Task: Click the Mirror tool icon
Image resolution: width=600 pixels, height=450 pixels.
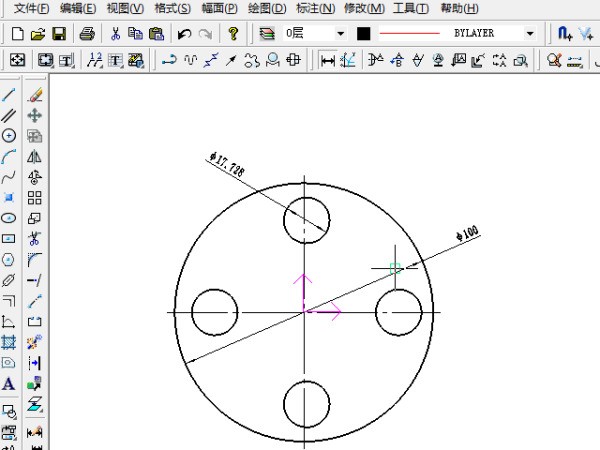Action: 35,156
